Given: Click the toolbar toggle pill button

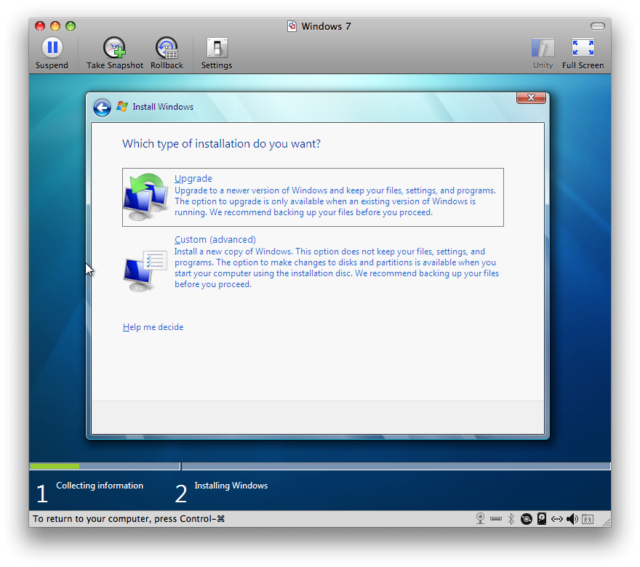Looking at the screenshot, I should point(598,26).
